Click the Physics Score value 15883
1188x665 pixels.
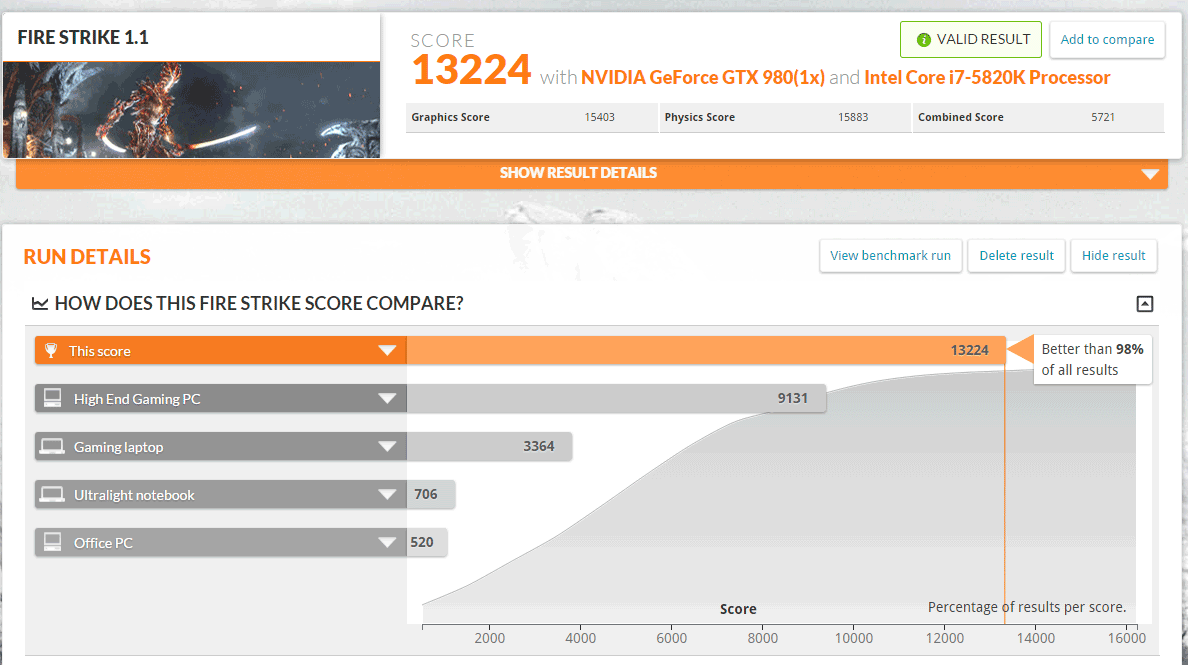[853, 117]
